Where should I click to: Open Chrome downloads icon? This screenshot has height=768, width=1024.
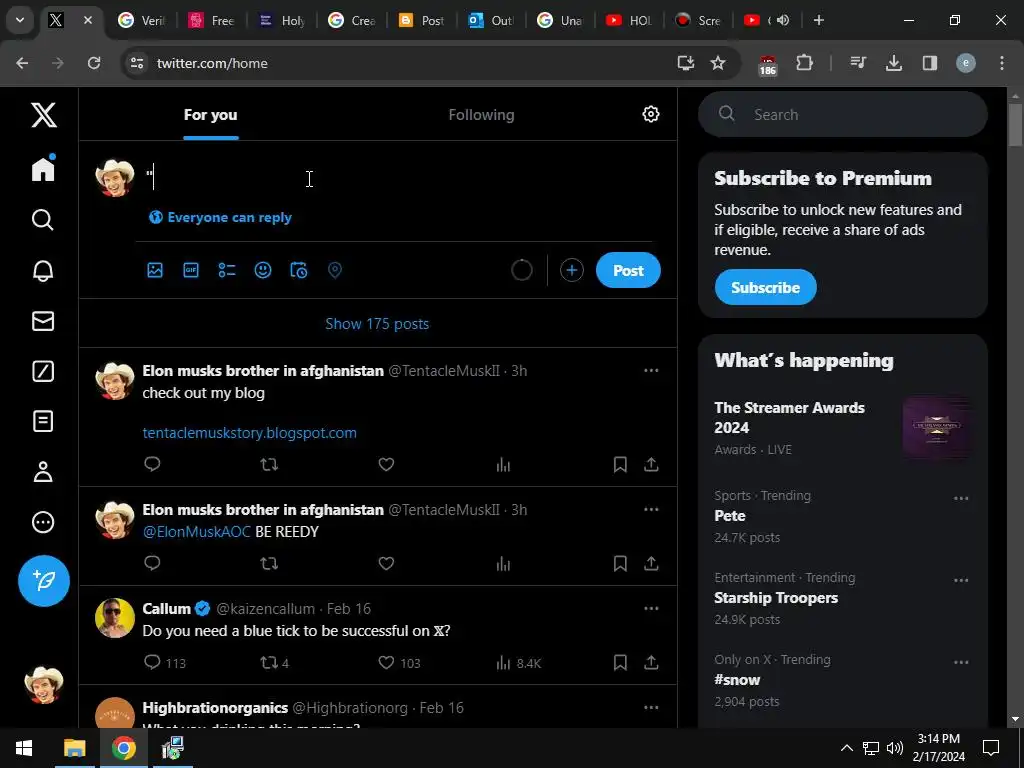click(893, 63)
